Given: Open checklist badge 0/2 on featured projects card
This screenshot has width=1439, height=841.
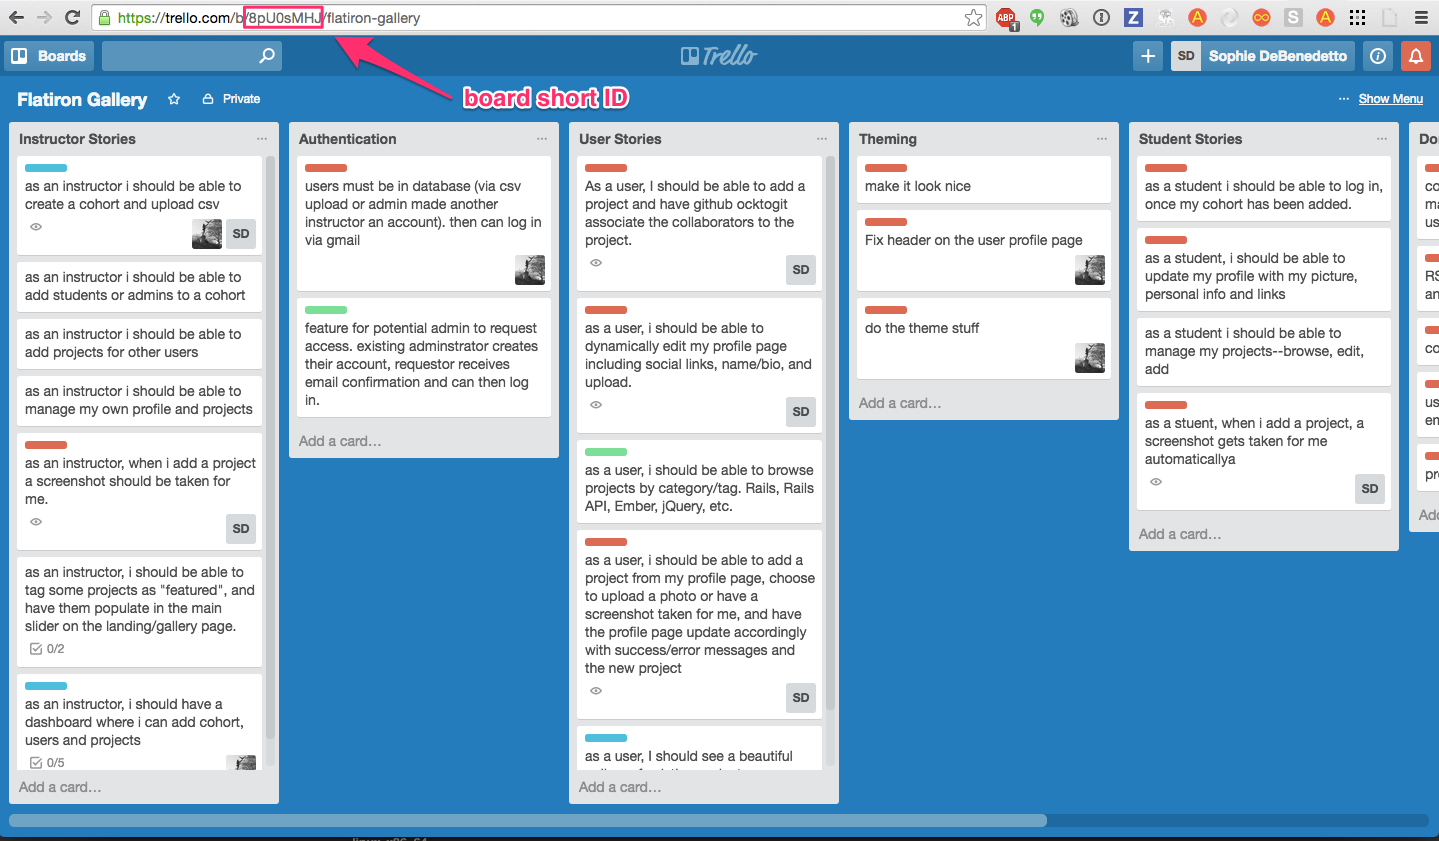Looking at the screenshot, I should tap(47, 649).
